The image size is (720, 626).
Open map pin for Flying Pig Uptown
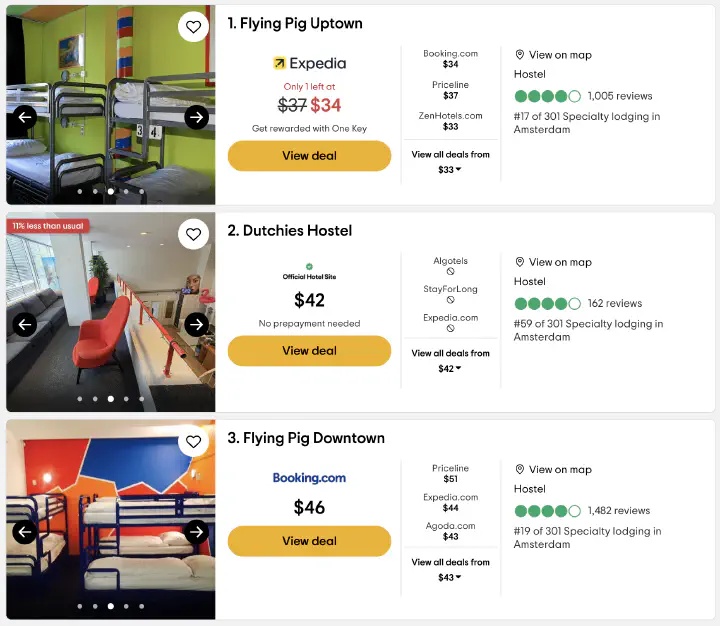[x=520, y=55]
